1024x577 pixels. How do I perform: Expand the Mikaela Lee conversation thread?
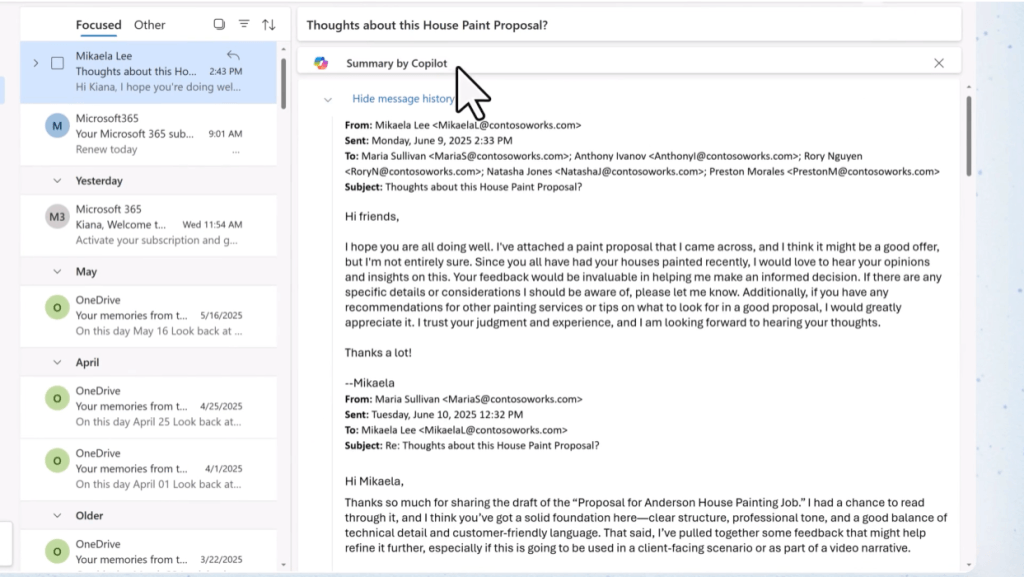pyautogui.click(x=36, y=63)
